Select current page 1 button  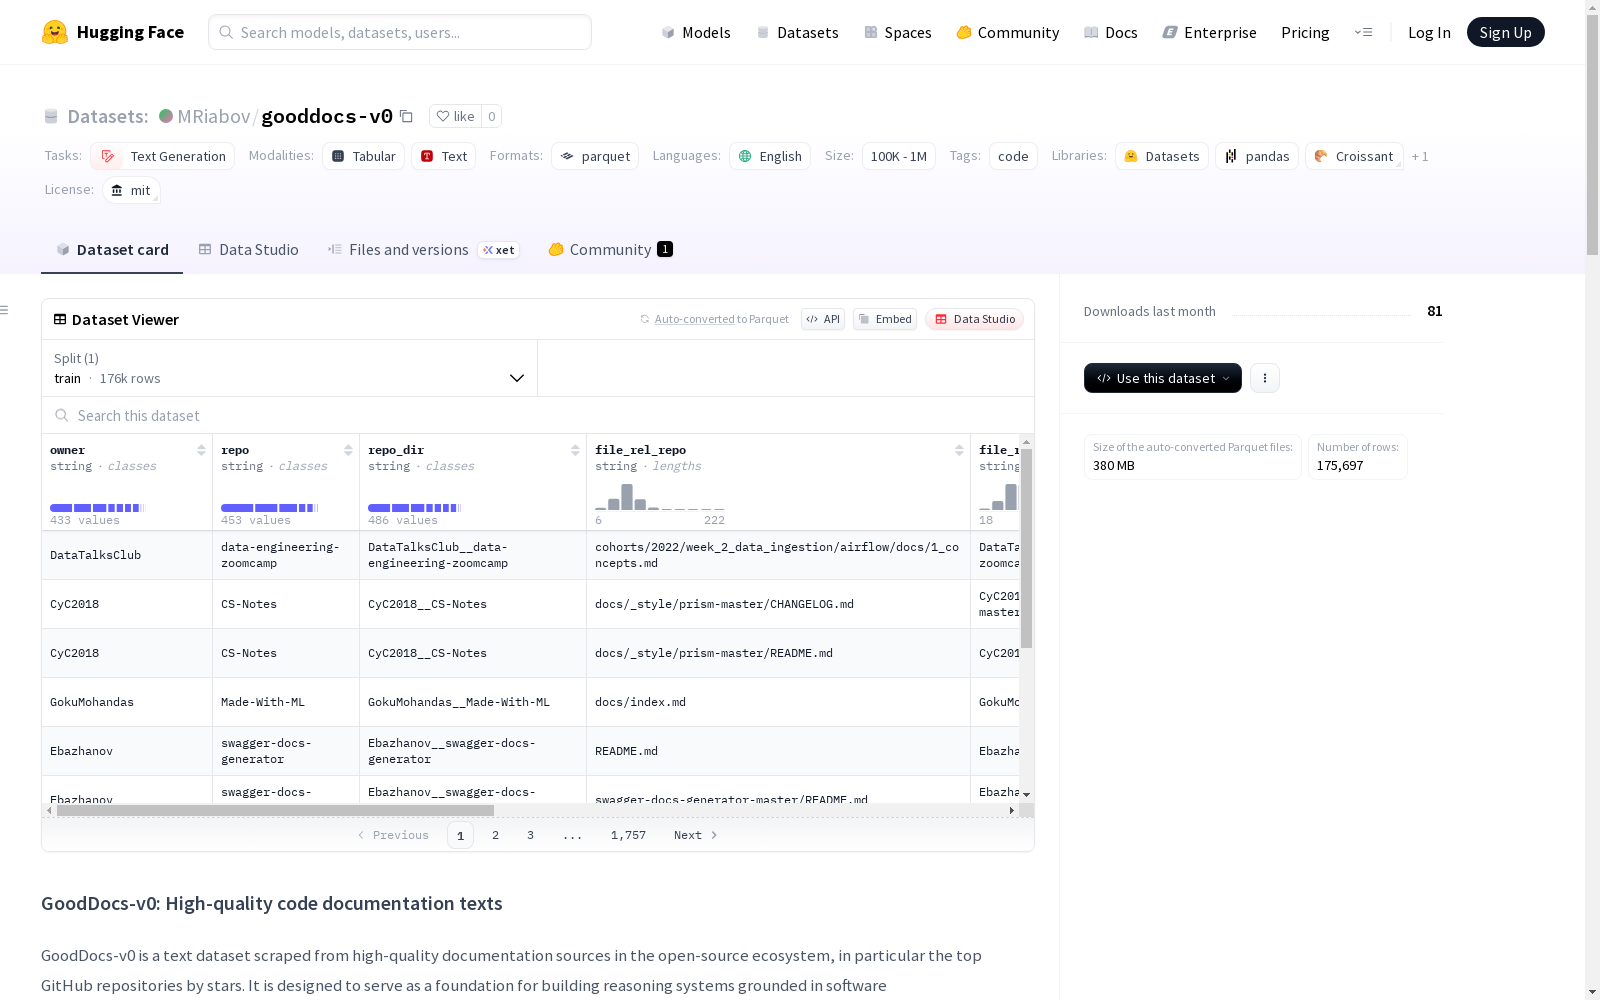click(460, 835)
